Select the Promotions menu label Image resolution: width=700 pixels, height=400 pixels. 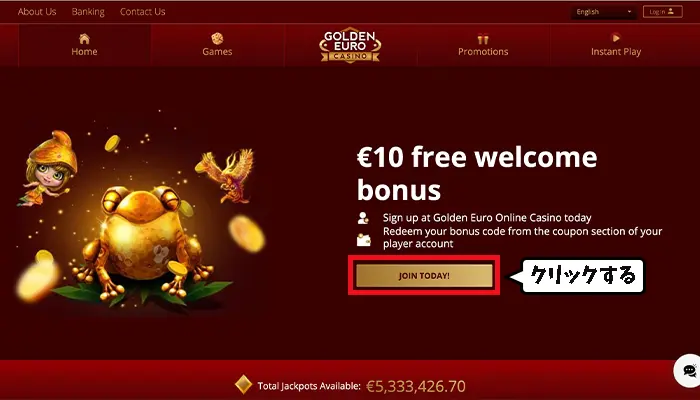[x=483, y=51]
